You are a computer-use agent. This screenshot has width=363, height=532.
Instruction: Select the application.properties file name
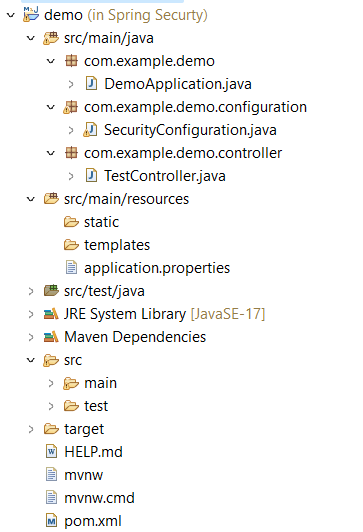coord(157,268)
